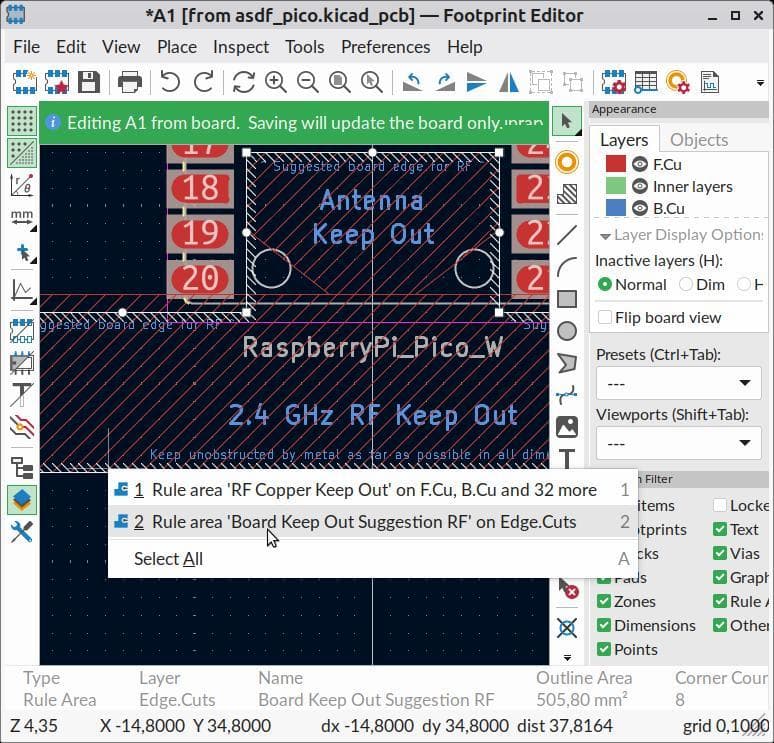Choose Rule area 'Board Keep Out Suggestion RF'
The width and height of the screenshot is (774, 743).
[371, 522]
